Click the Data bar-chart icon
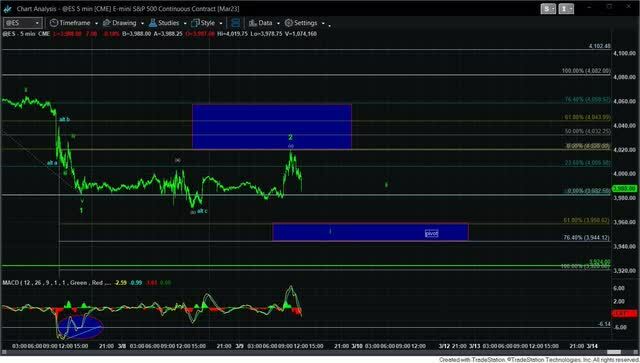 tap(253, 23)
